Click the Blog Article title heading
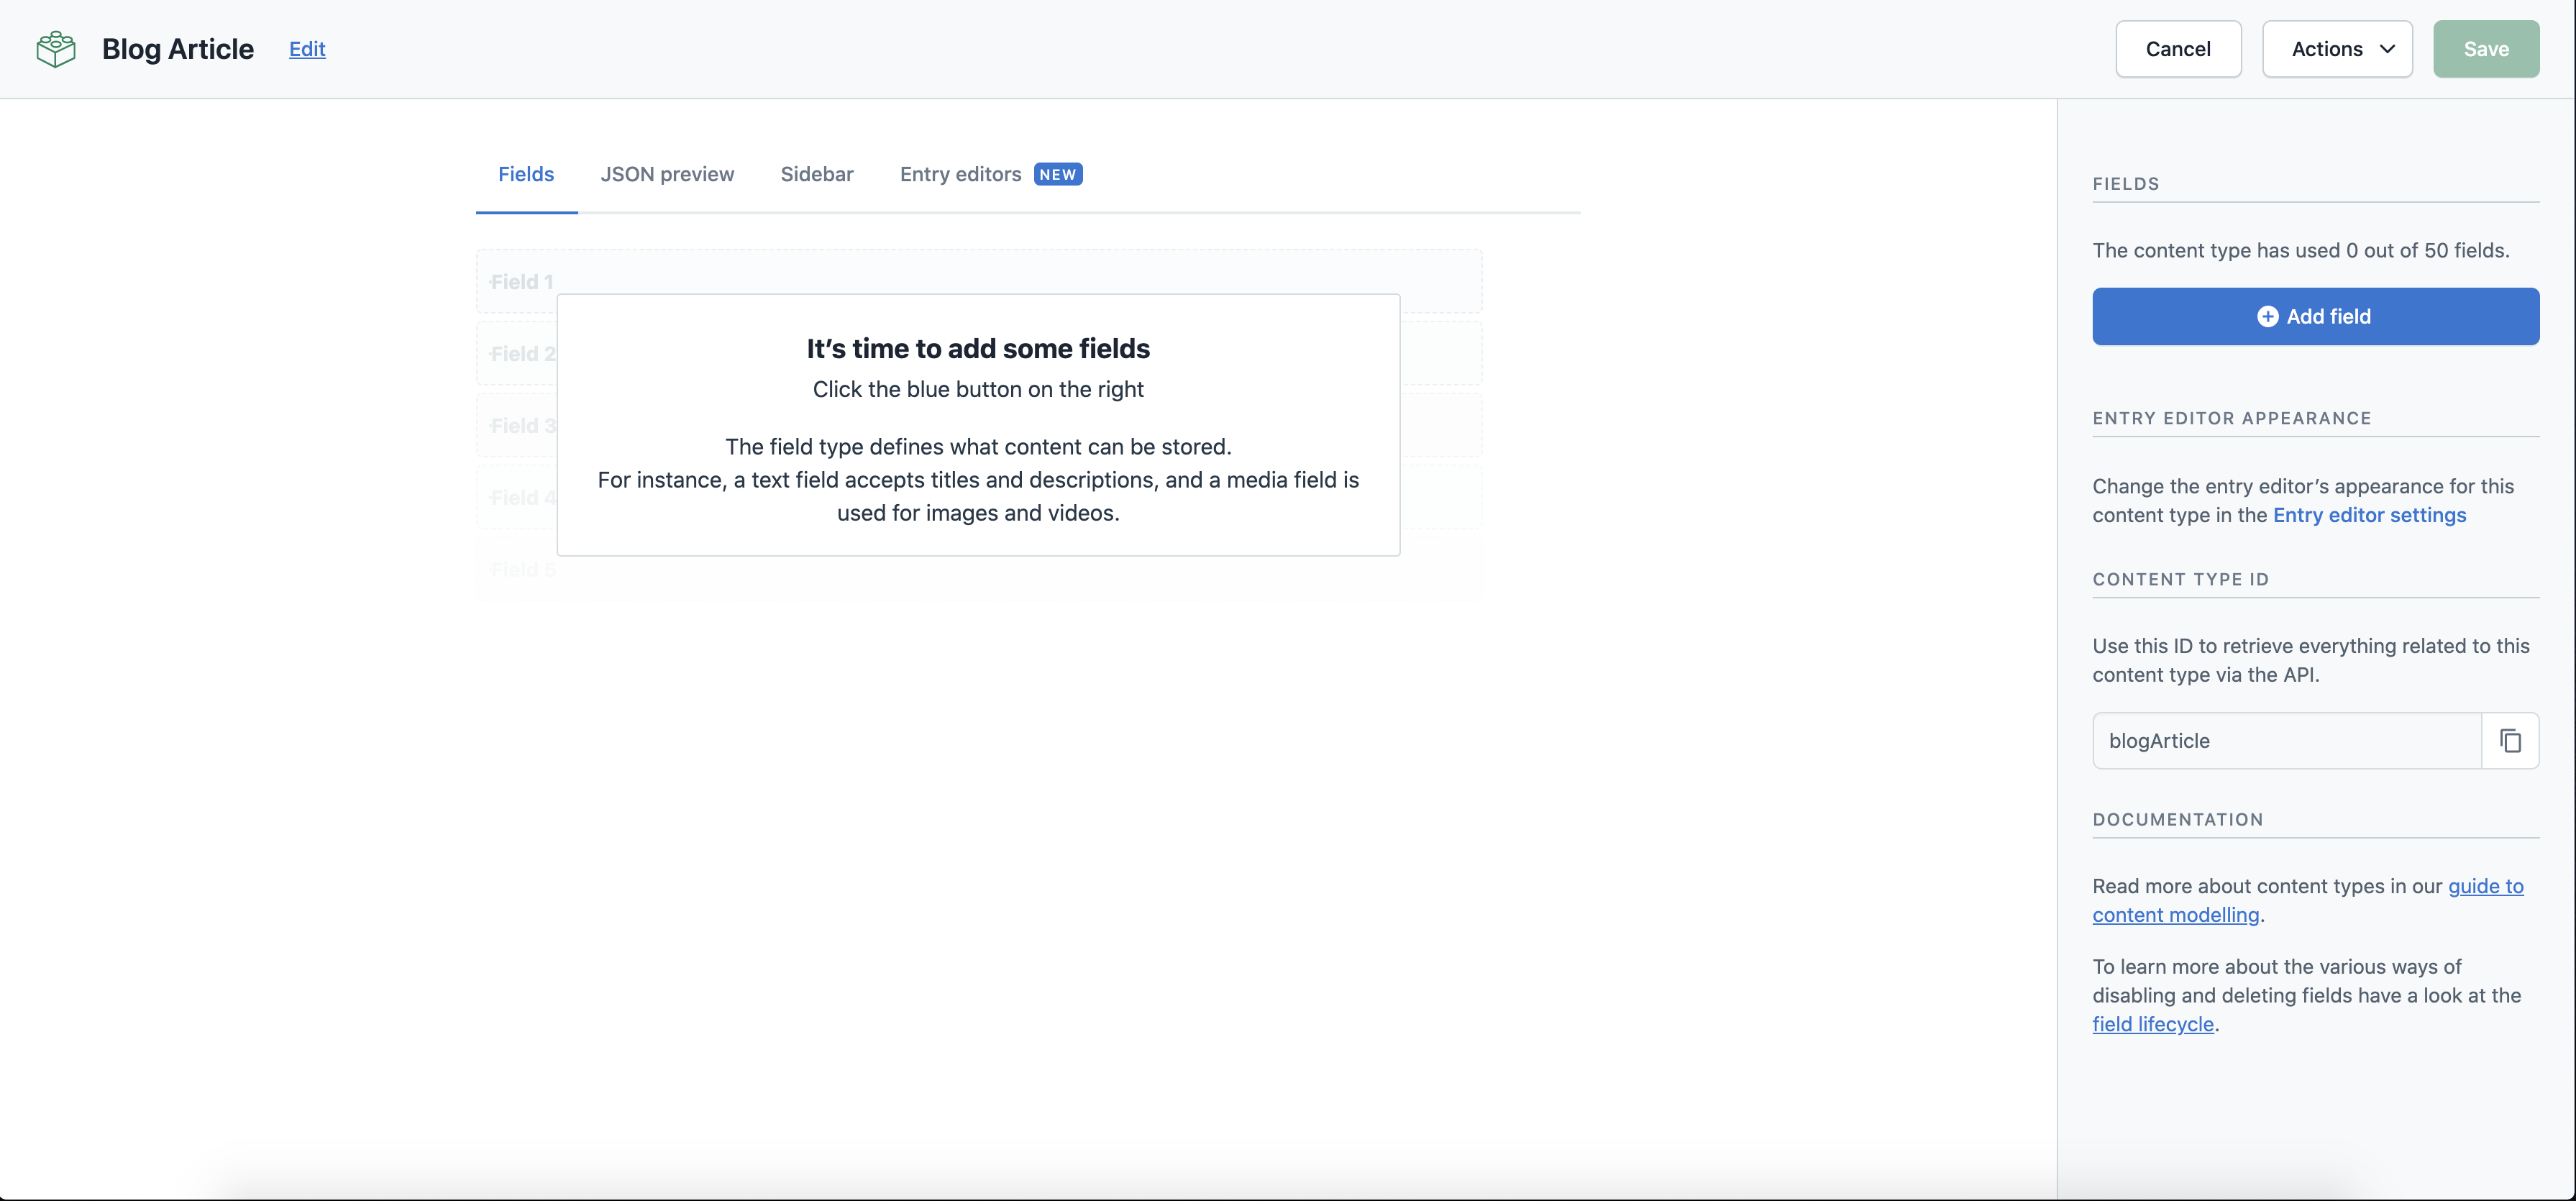Viewport: 2576px width, 1201px height. tap(178, 49)
